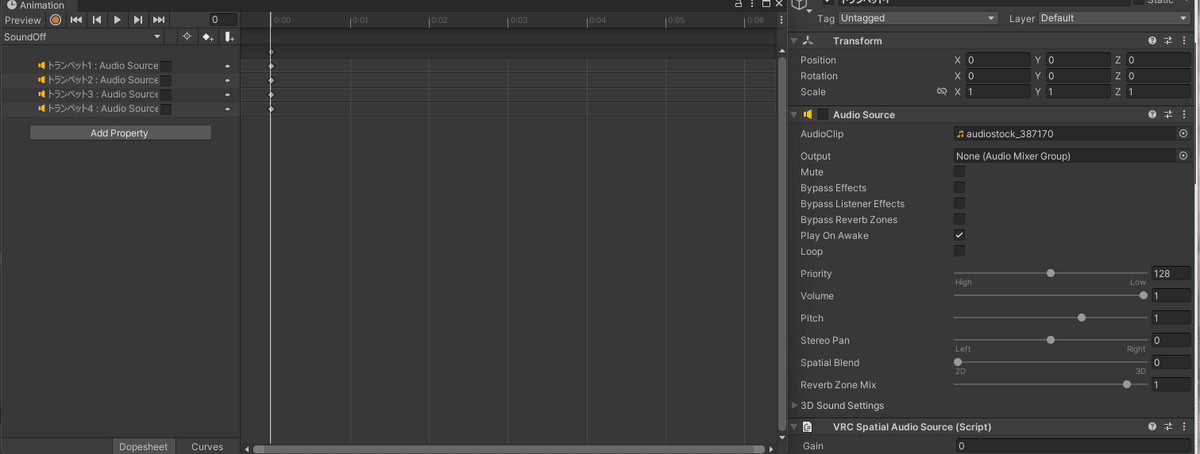
Task: Click the Position X field
Action: click(x=998, y=60)
